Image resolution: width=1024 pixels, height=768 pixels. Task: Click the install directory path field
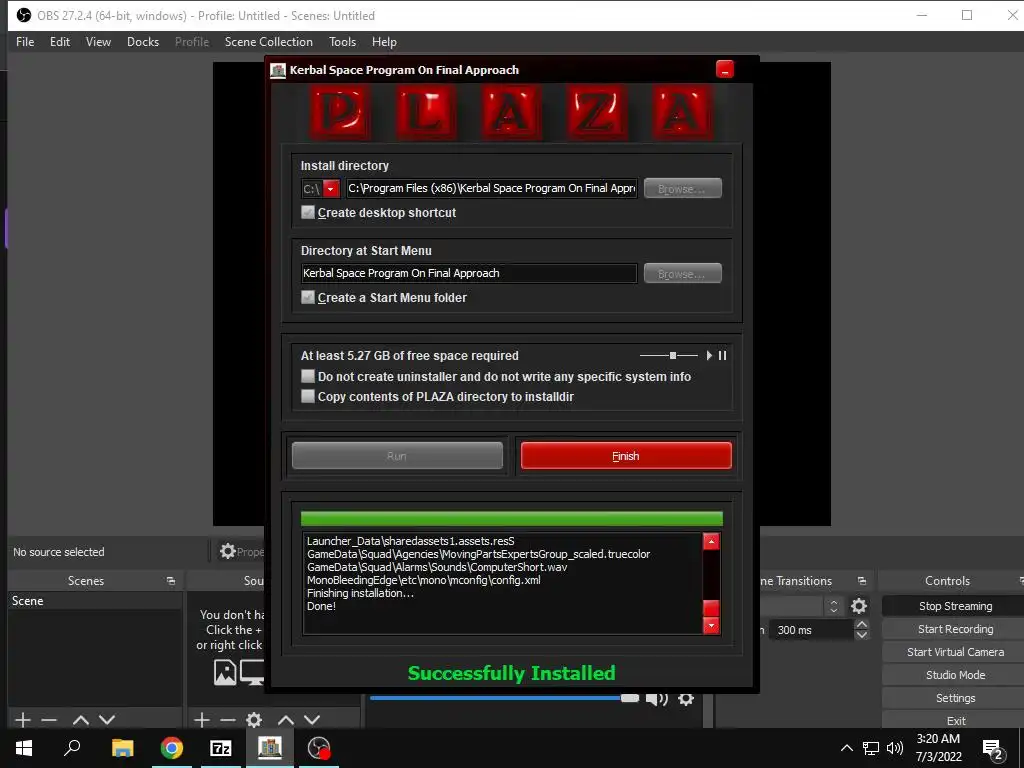tap(492, 188)
